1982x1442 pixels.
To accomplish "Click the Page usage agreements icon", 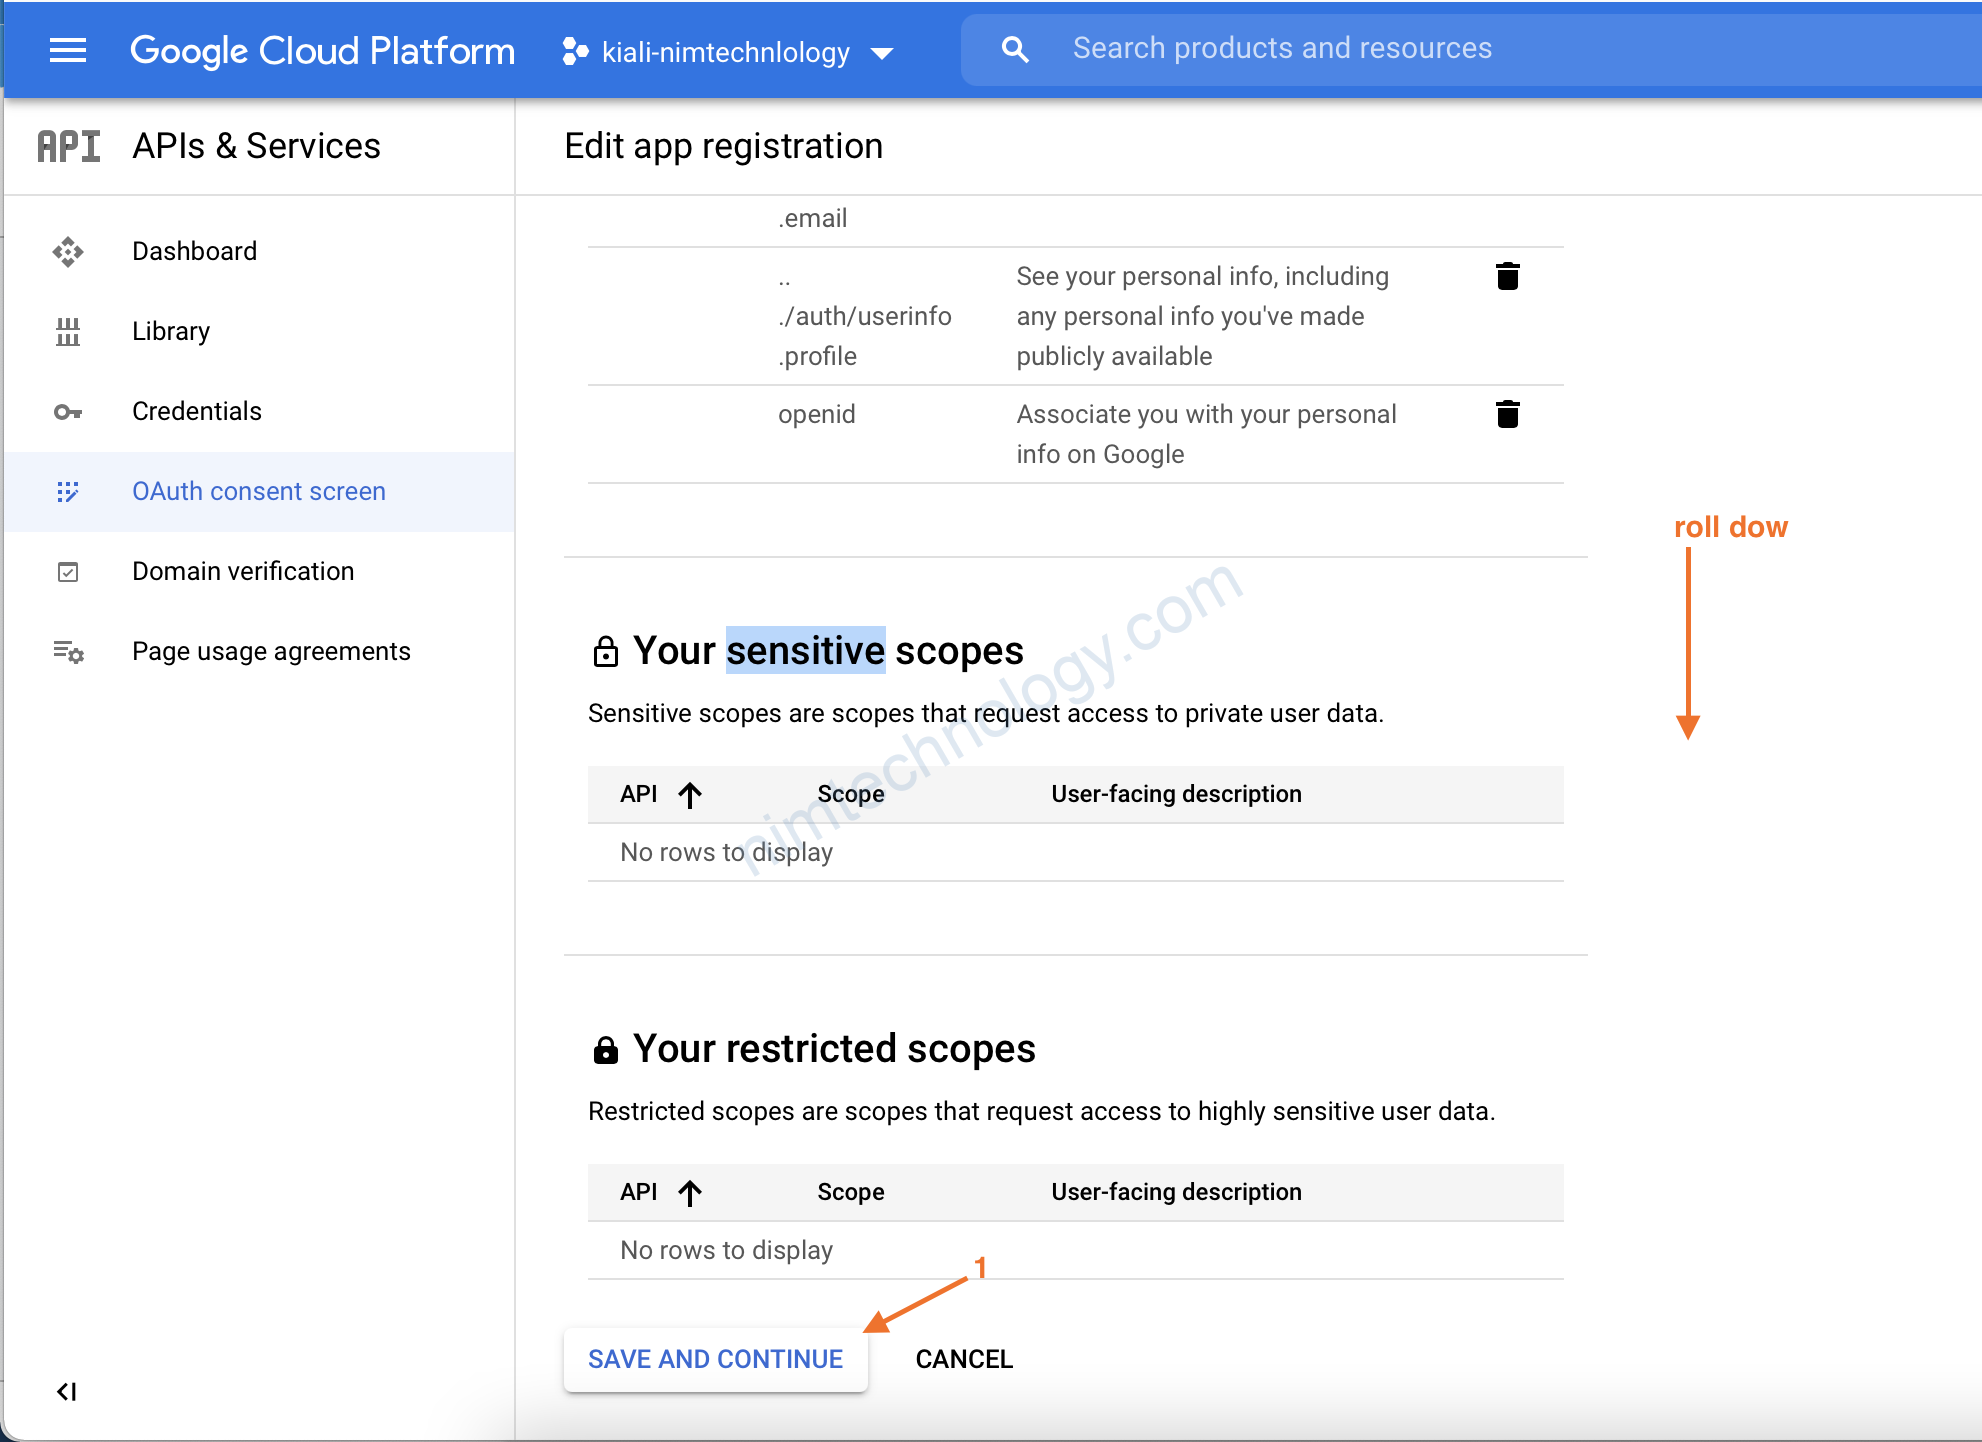I will (x=68, y=652).
